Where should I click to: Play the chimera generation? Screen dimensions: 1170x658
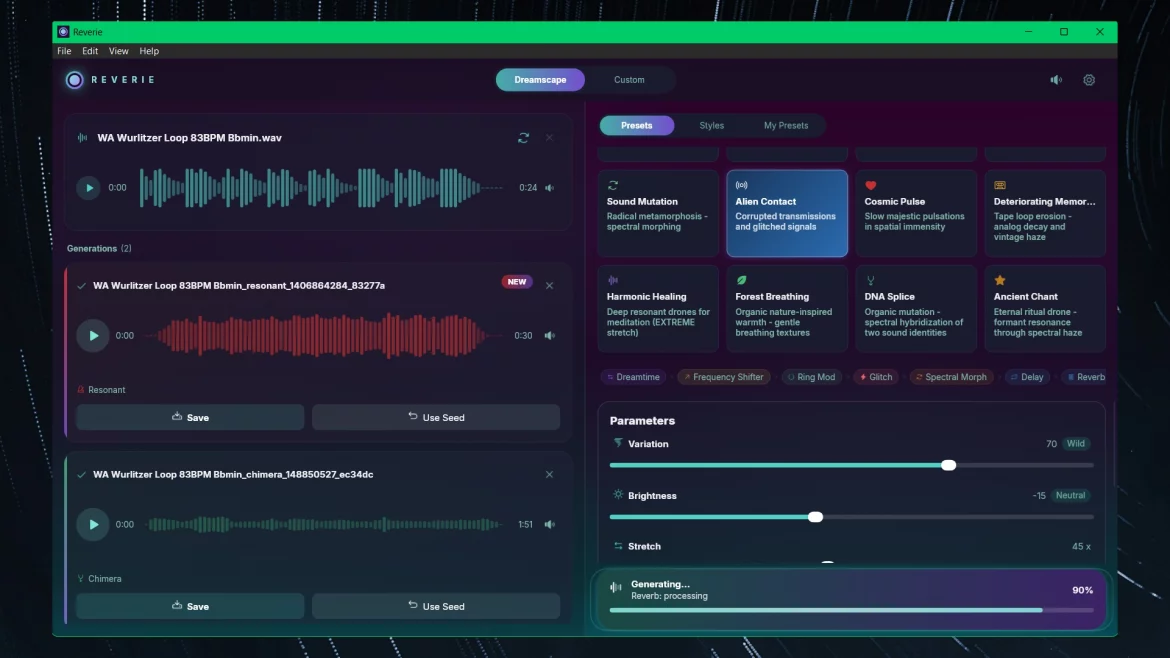pos(93,524)
